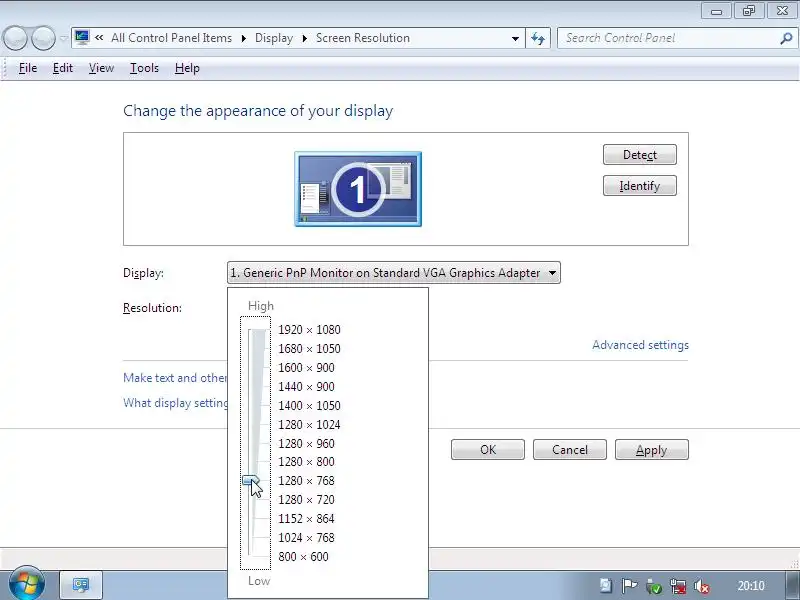Screen dimensions: 800x600
Task: Choose 1280 × 720 resolution
Action: 306,499
